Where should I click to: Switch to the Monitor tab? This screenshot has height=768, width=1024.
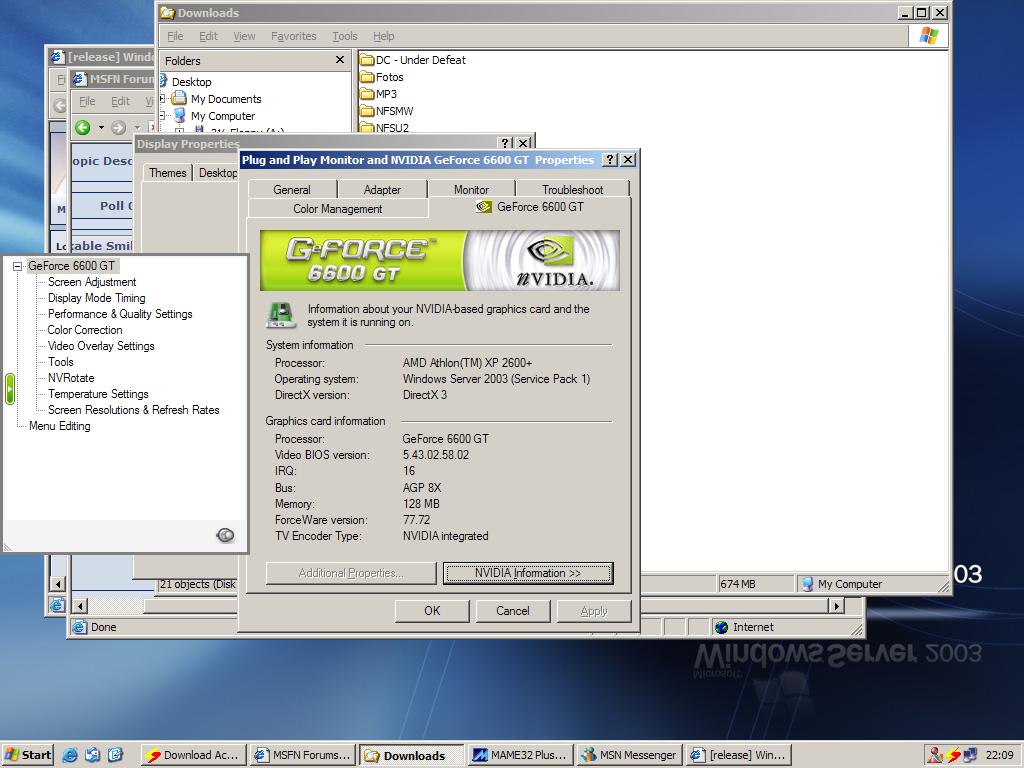click(472, 189)
